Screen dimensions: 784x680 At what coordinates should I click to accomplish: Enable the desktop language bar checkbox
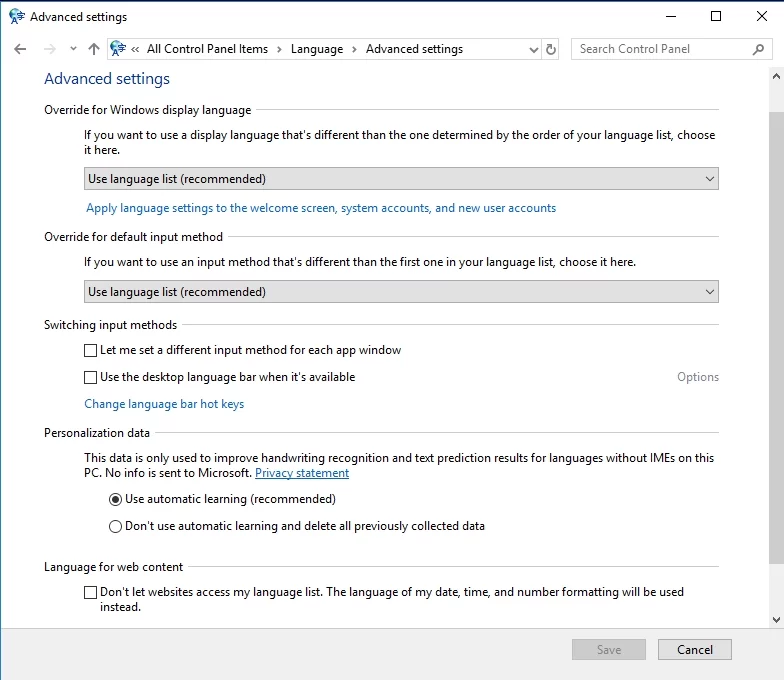(91, 378)
